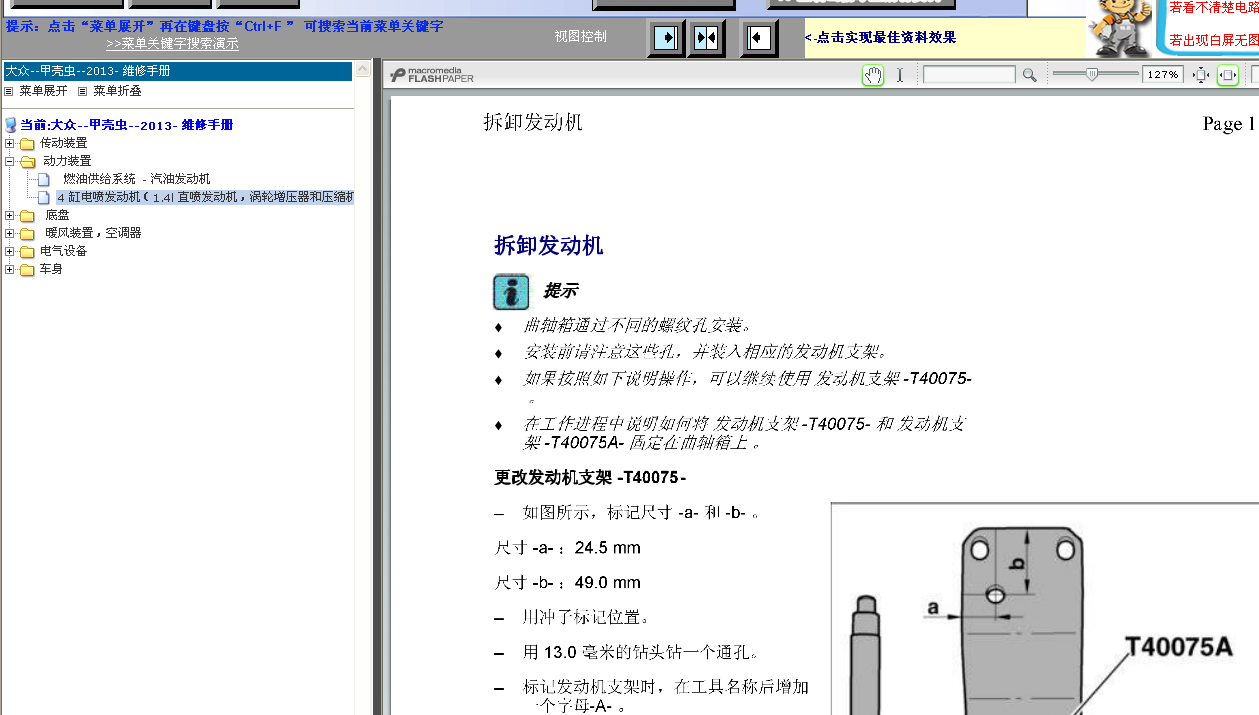Click the computer icon beside 当前:大众--甲壳虫

pos(11,125)
